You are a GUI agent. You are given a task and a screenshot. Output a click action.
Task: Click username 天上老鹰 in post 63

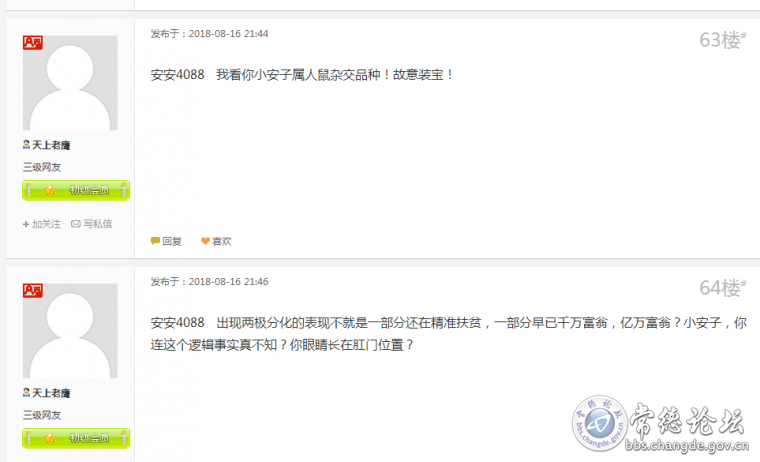tap(51, 145)
